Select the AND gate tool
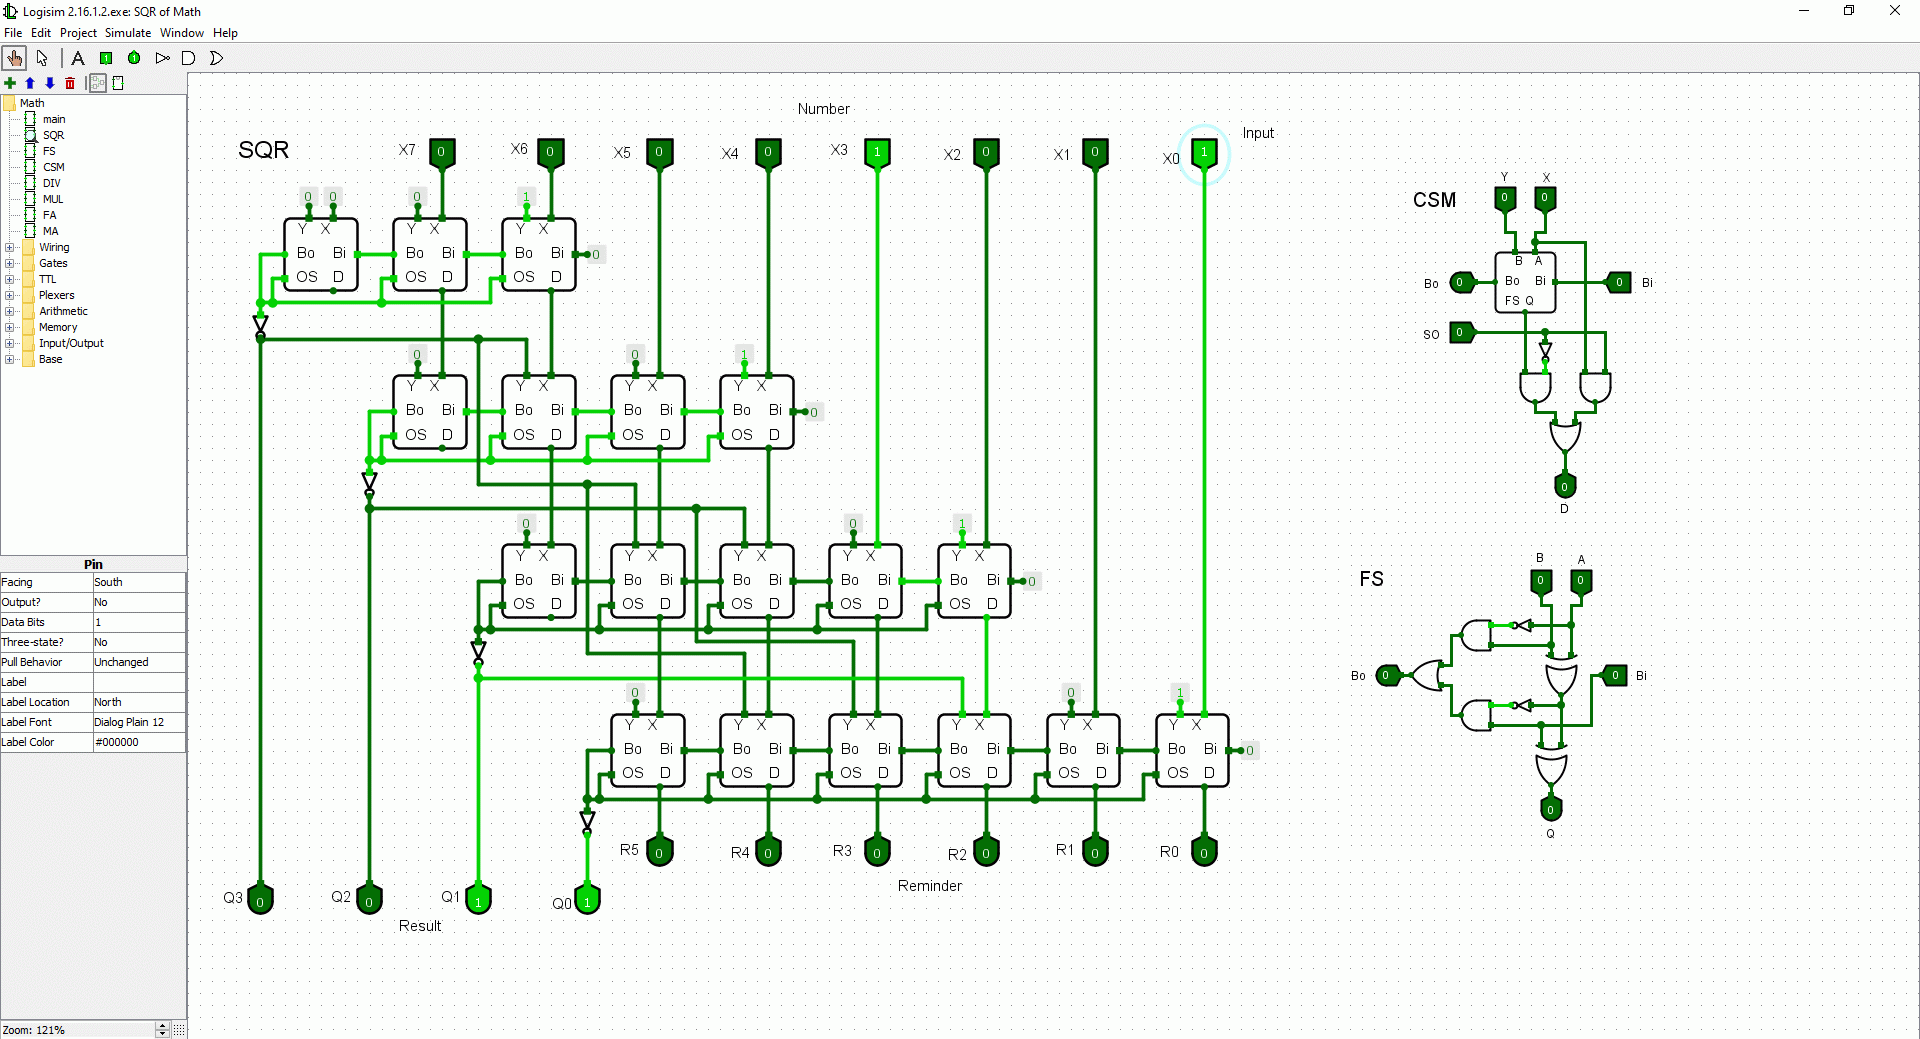This screenshot has width=1920, height=1039. coord(189,58)
